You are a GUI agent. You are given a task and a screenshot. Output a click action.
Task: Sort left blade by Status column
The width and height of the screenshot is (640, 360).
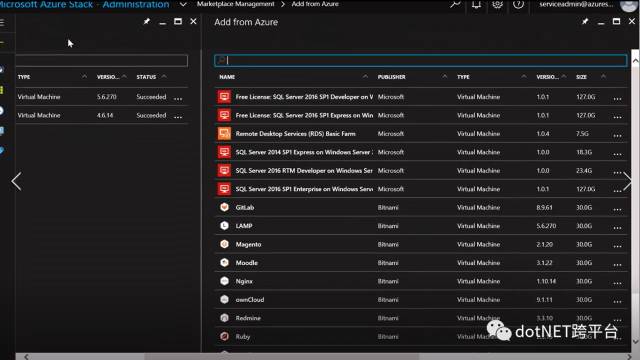[146, 77]
